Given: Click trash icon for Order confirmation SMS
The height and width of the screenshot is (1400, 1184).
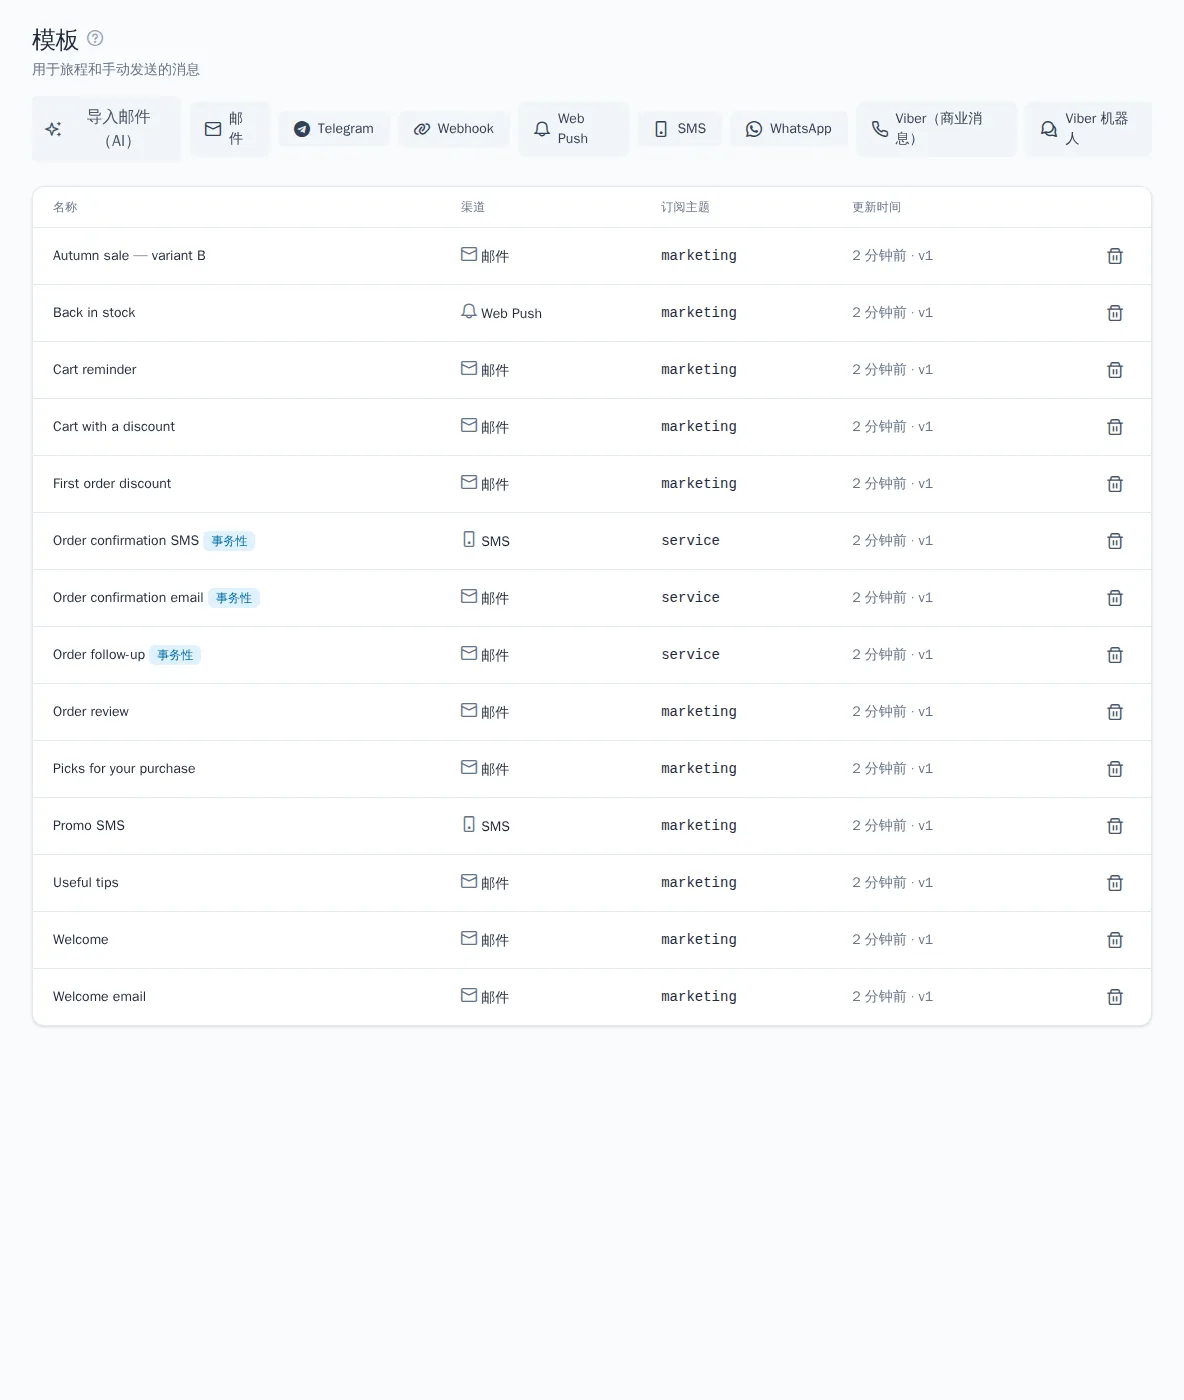Looking at the screenshot, I should 1115,541.
